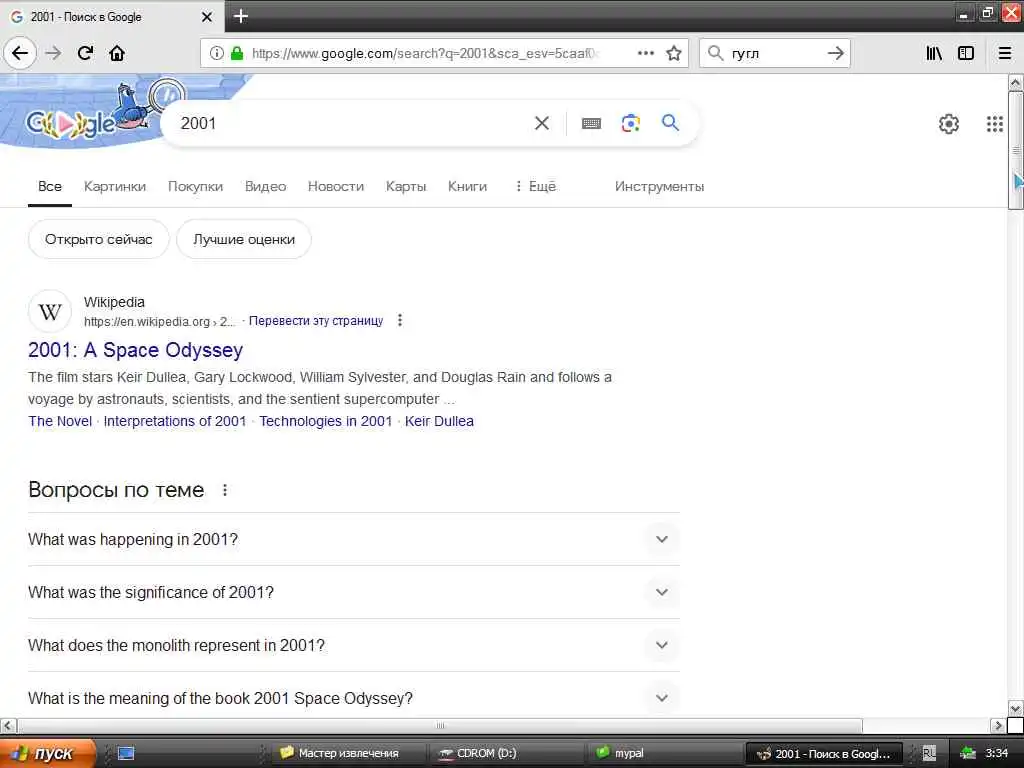Image resolution: width=1024 pixels, height=768 pixels.
Task: Click the vertical scrollbar up arrow
Action: coord(1016,83)
